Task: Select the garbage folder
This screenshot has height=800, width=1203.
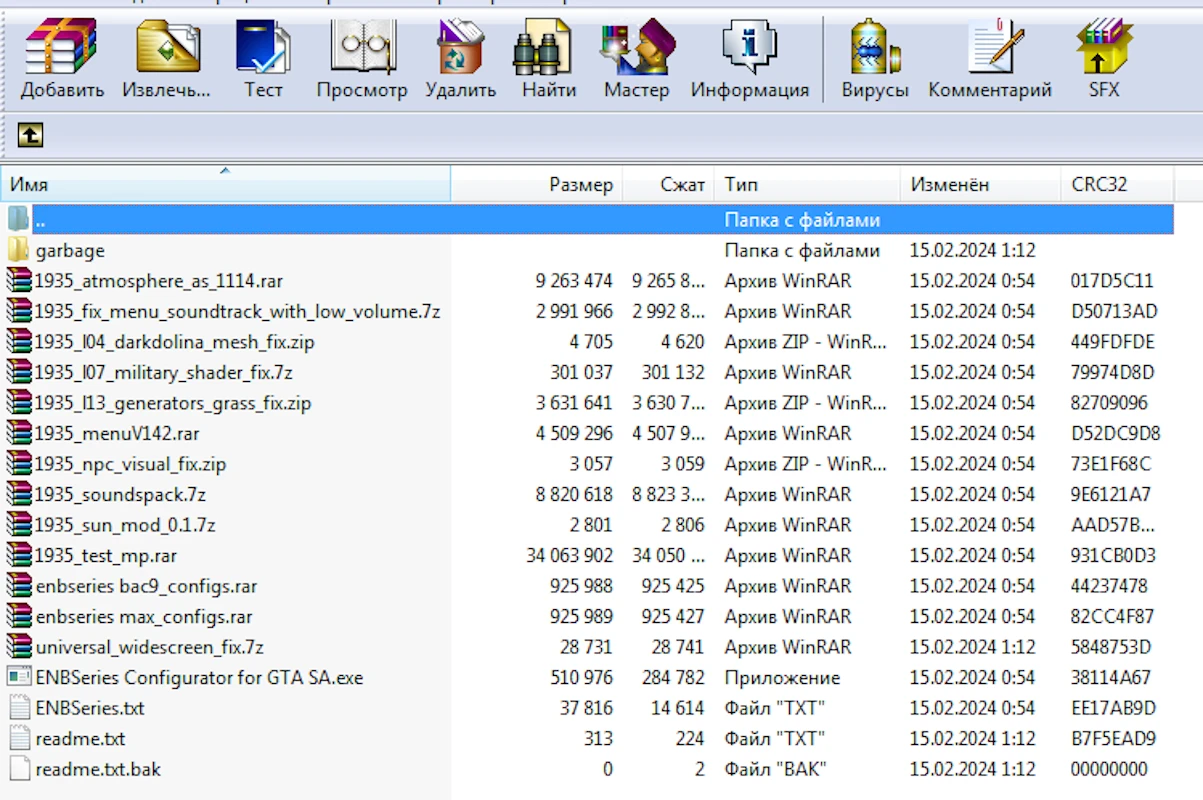Action: click(x=70, y=250)
